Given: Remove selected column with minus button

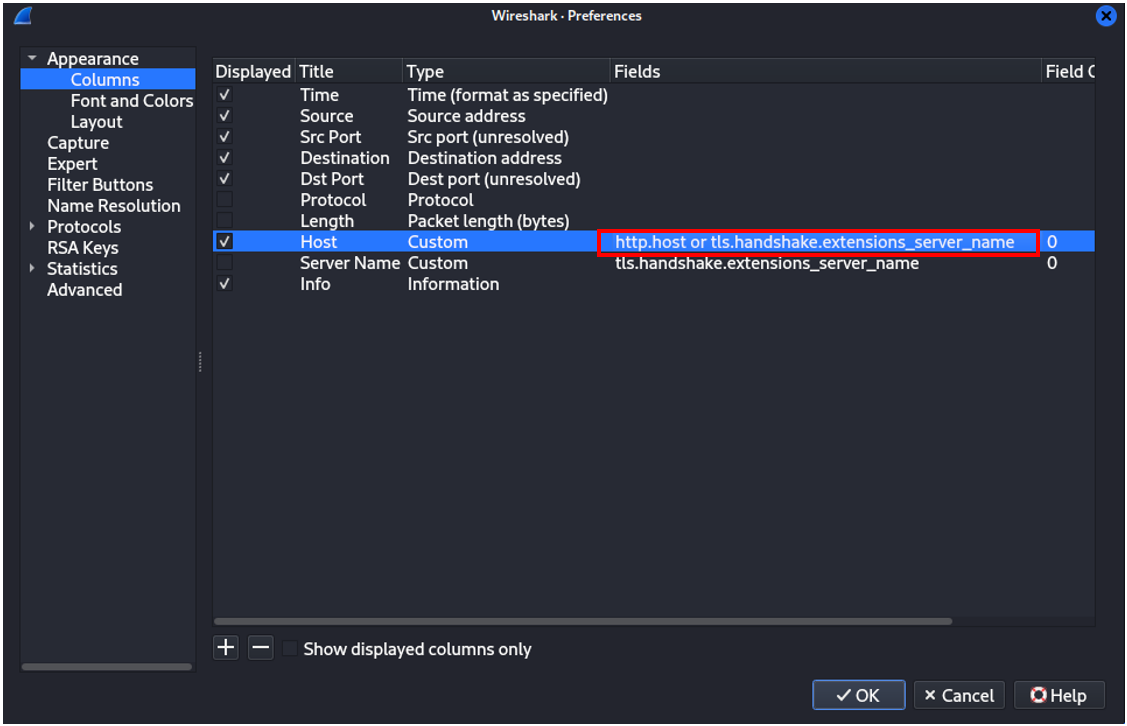Looking at the screenshot, I should [261, 648].
